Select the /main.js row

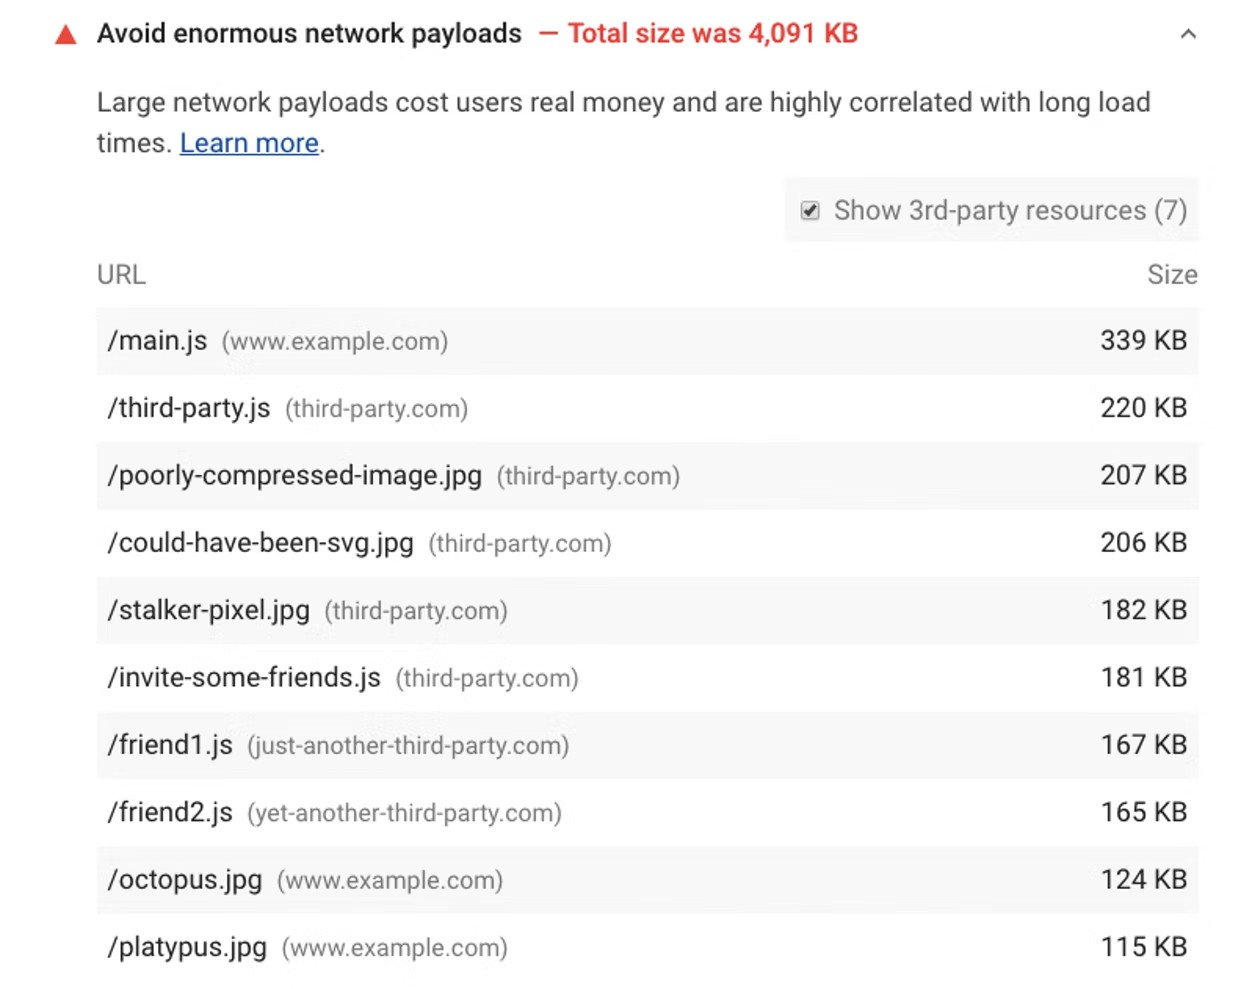tap(156, 341)
